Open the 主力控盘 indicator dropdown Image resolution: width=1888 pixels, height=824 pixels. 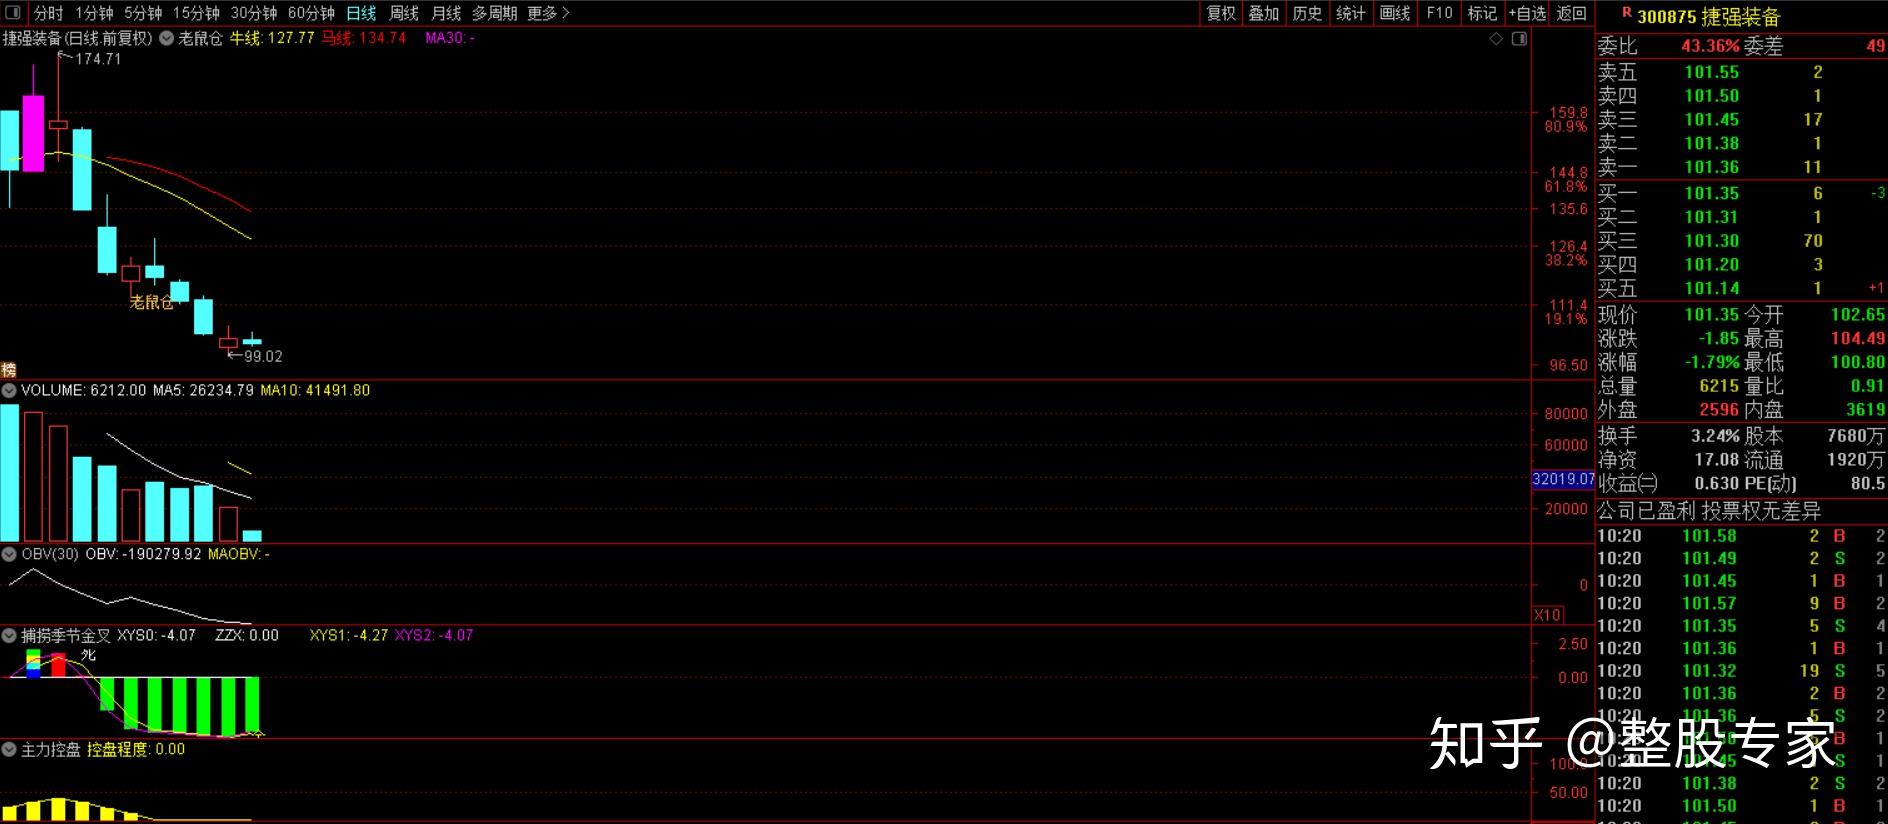pos(9,749)
